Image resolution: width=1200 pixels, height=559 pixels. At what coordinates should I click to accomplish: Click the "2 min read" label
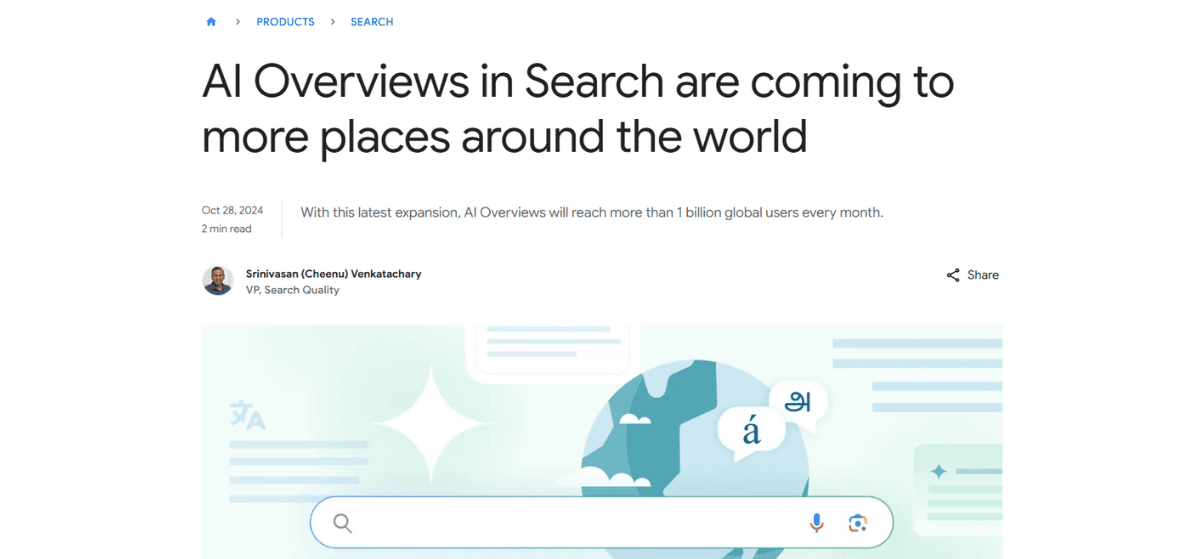[x=227, y=229]
